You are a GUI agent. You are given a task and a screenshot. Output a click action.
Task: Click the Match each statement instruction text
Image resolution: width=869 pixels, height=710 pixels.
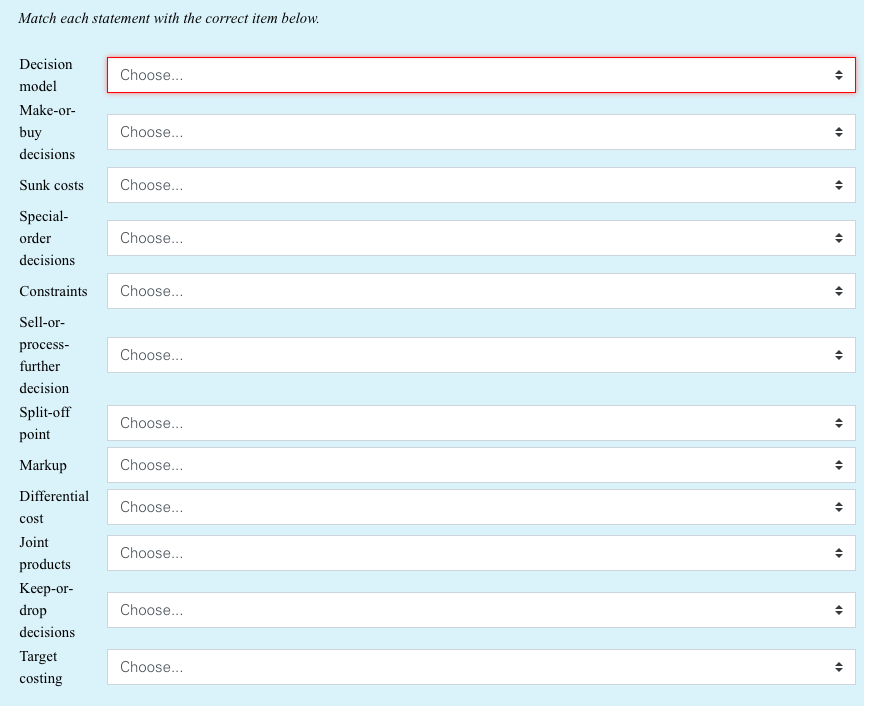(x=167, y=18)
